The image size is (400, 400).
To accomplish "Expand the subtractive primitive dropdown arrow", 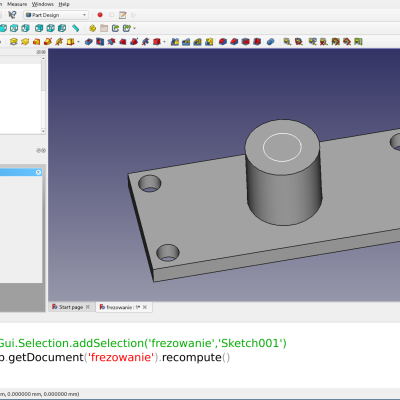I will click(164, 42).
